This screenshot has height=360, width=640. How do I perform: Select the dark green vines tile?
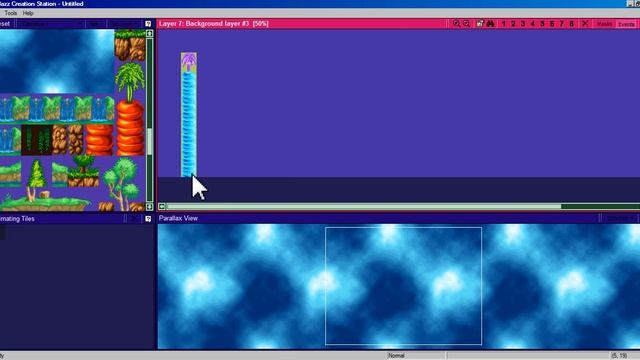coord(37,140)
